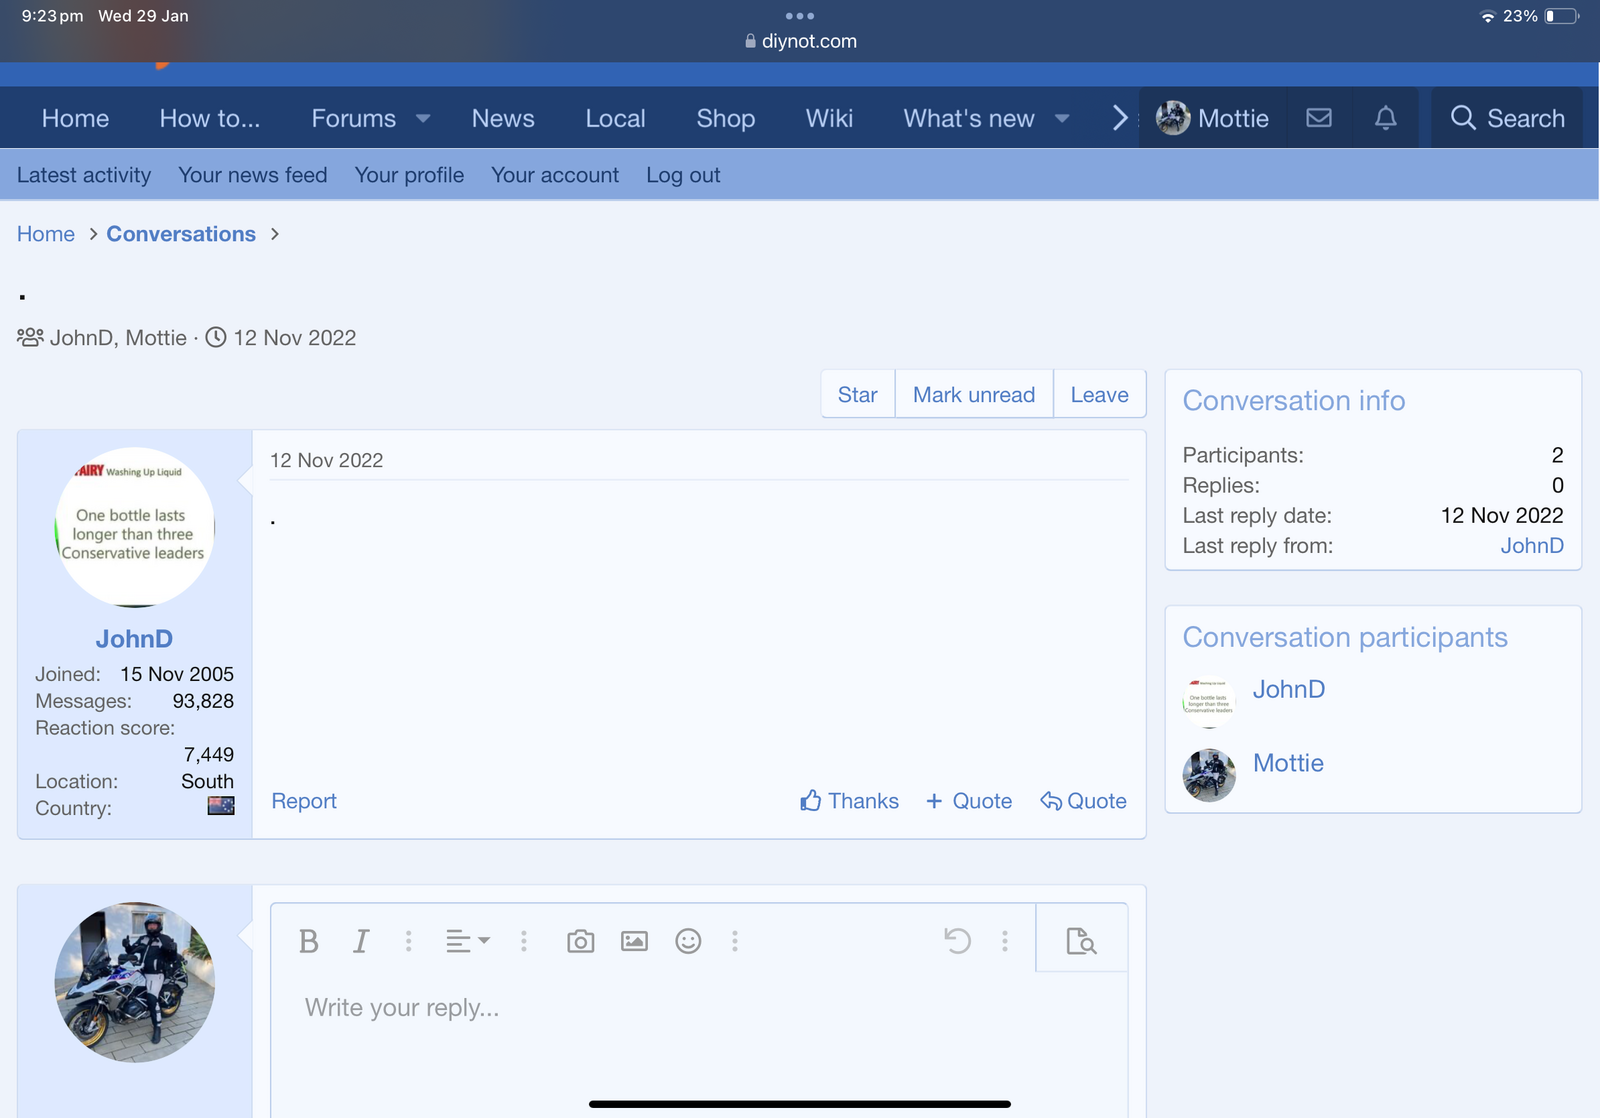Open the smilies emoji picker
The height and width of the screenshot is (1118, 1600).
688,941
